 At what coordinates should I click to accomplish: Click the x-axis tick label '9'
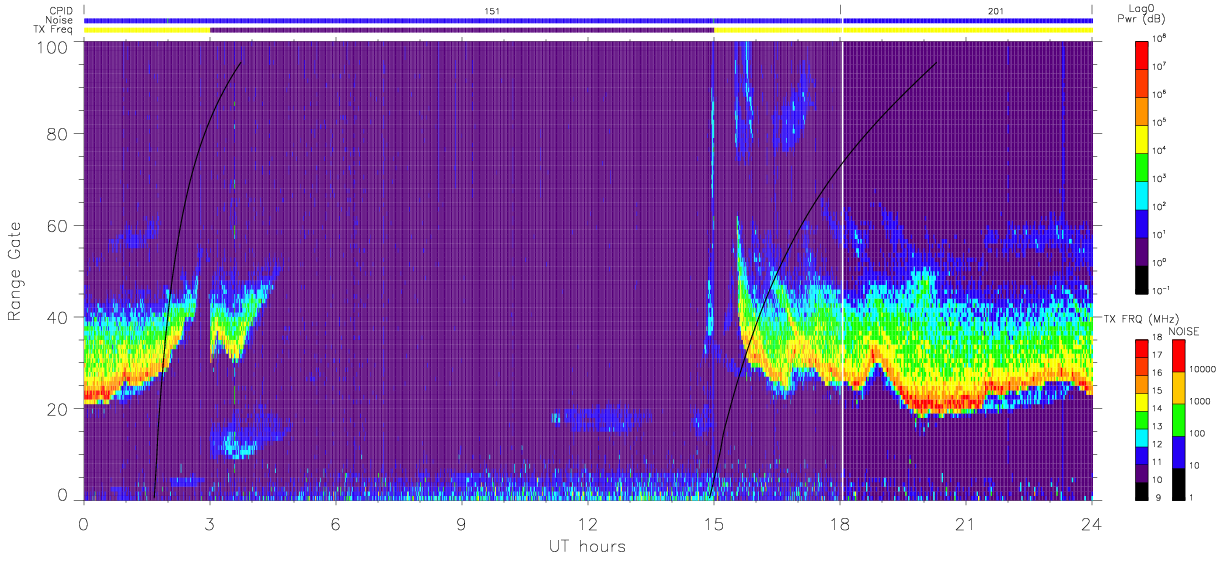coord(462,523)
